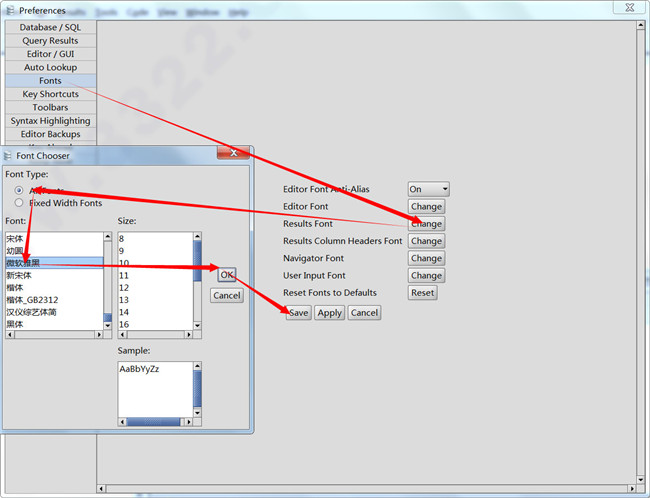Select font size 16
The image size is (650, 498).
(x=155, y=324)
